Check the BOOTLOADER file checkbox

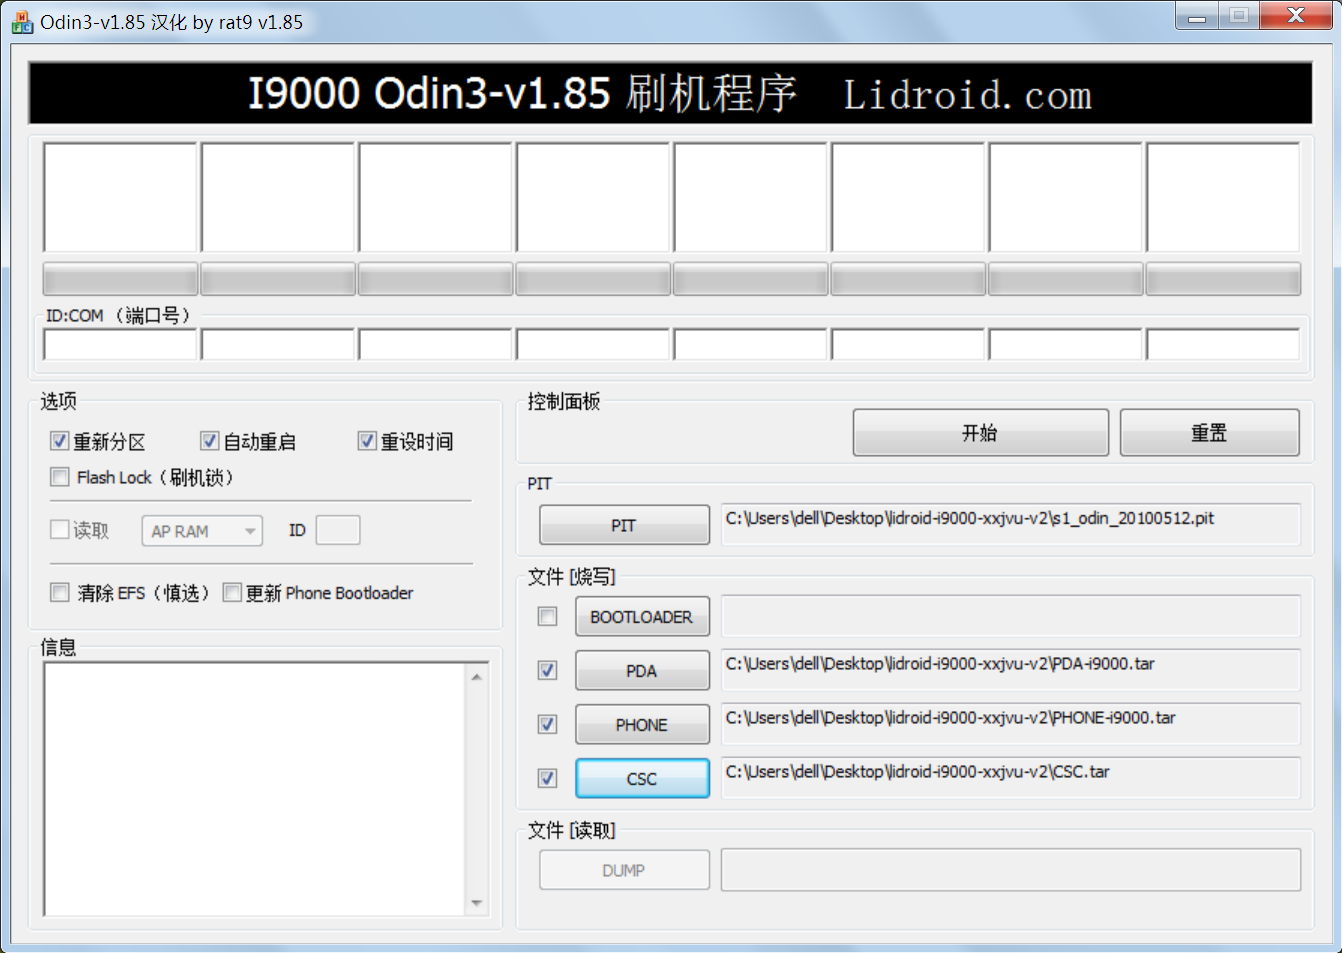(x=548, y=617)
